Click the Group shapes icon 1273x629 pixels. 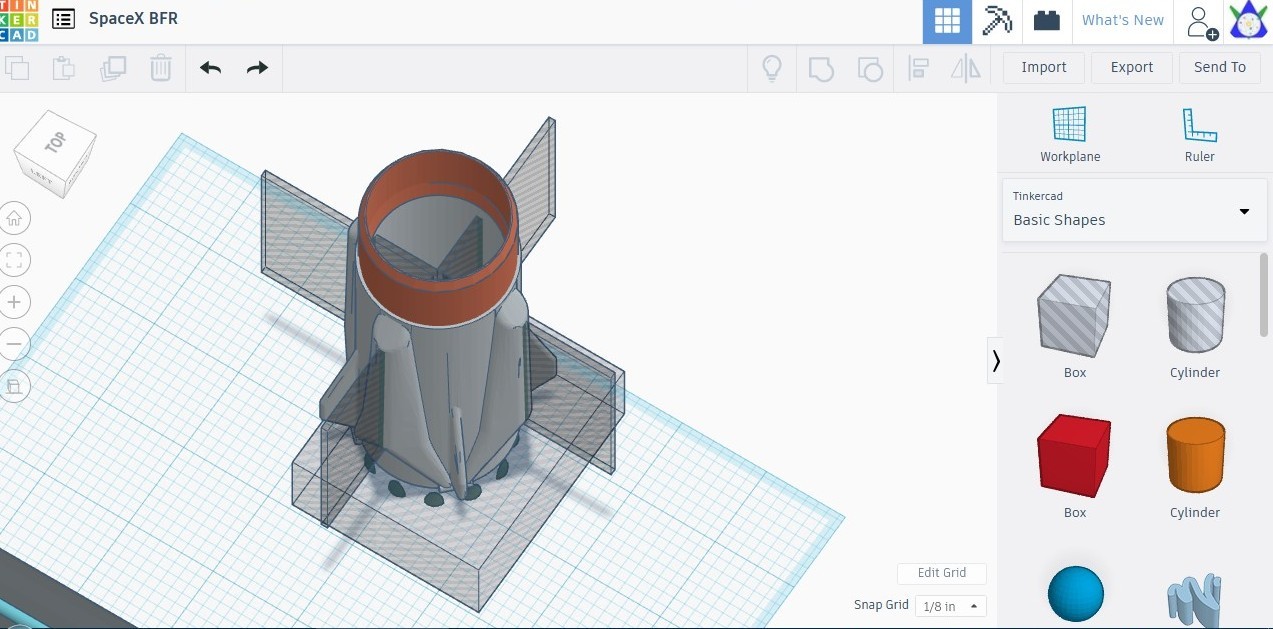(821, 68)
